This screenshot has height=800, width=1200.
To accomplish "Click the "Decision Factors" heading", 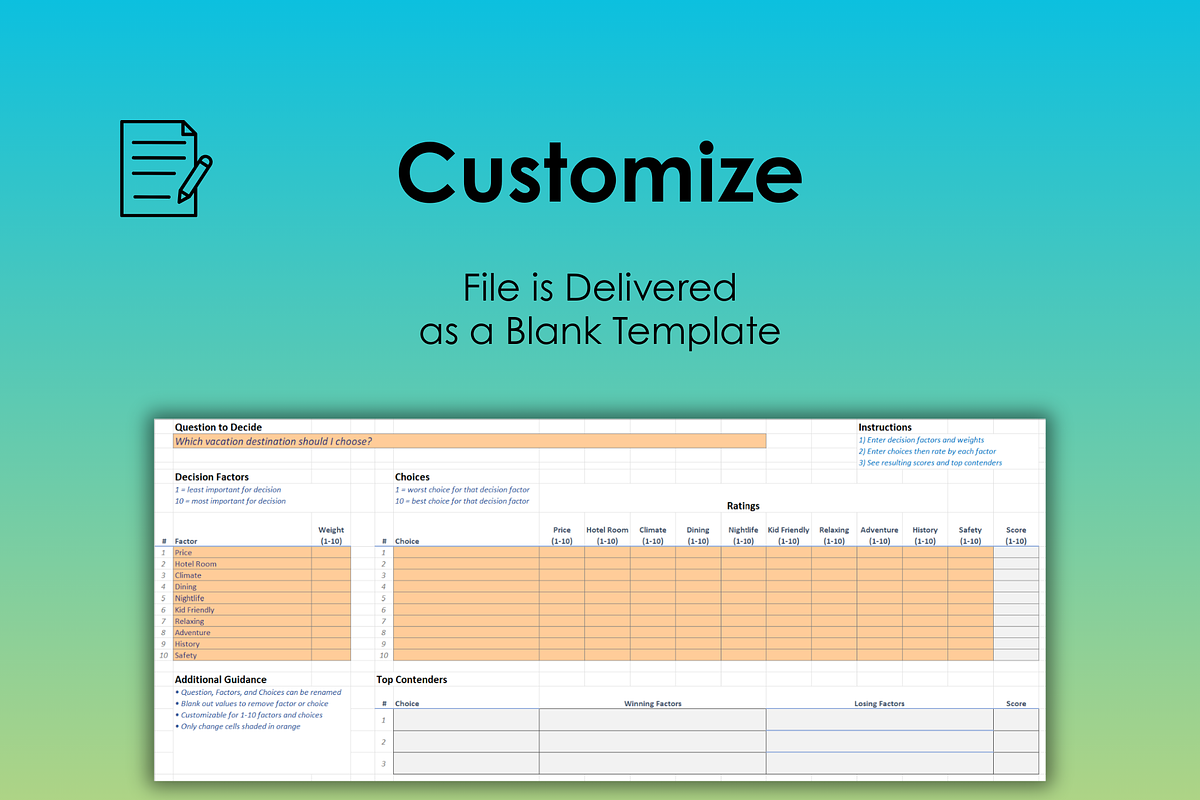I will (x=211, y=477).
